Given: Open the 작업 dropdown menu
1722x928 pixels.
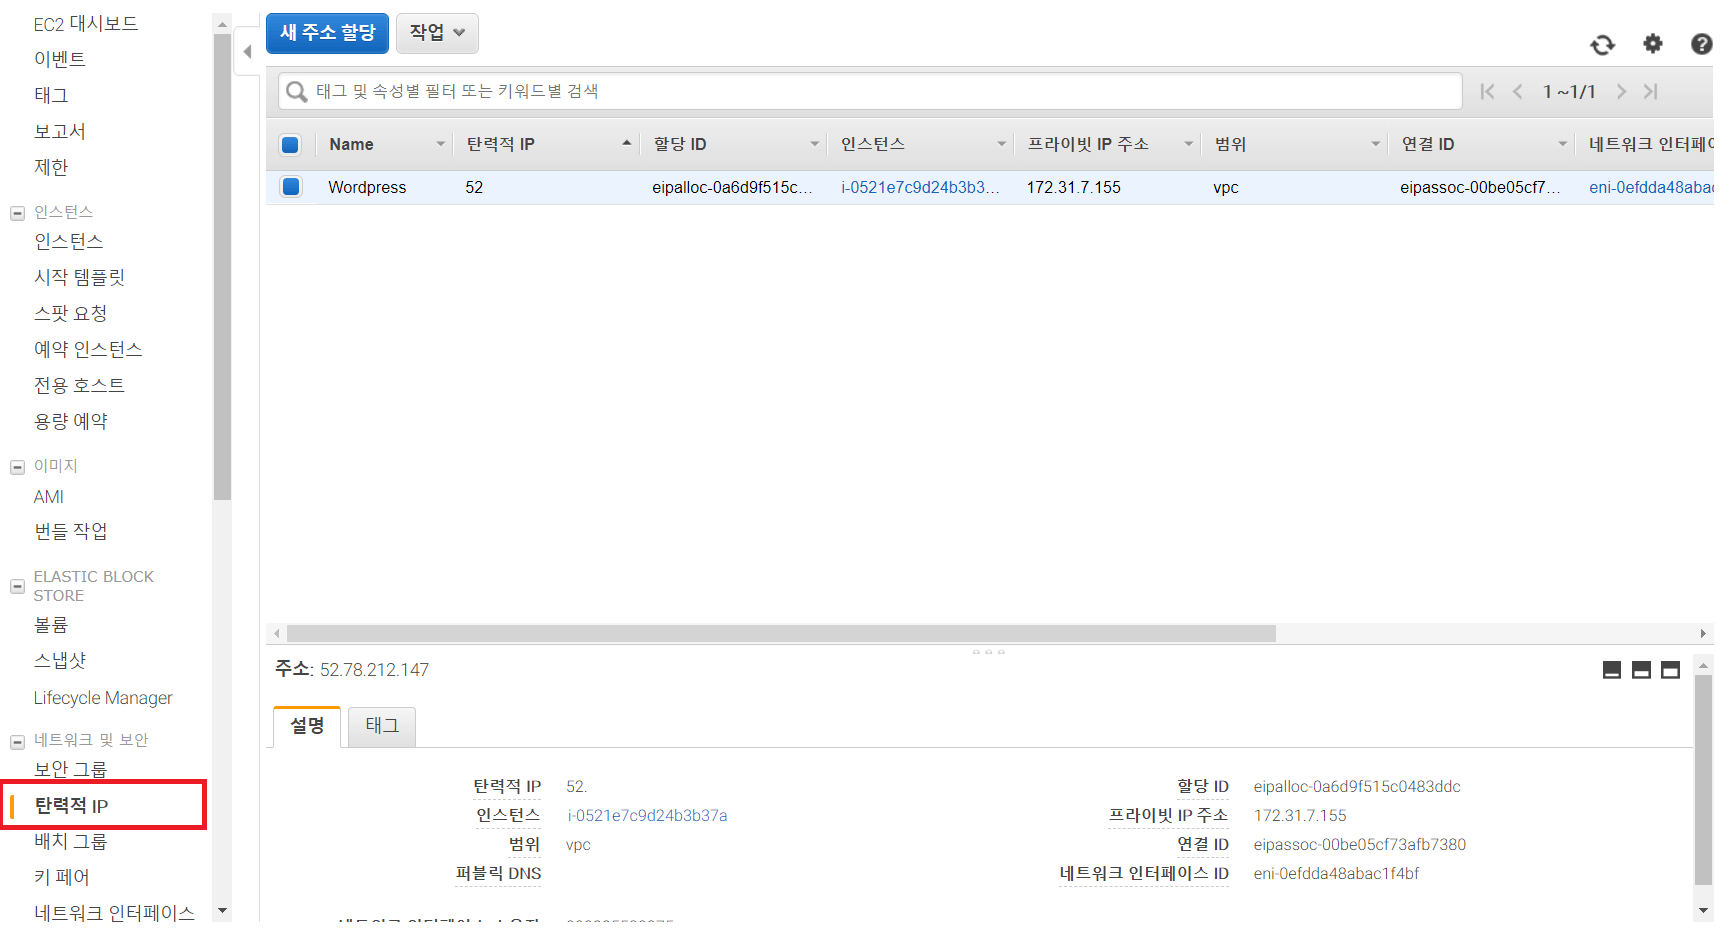Looking at the screenshot, I should (437, 33).
